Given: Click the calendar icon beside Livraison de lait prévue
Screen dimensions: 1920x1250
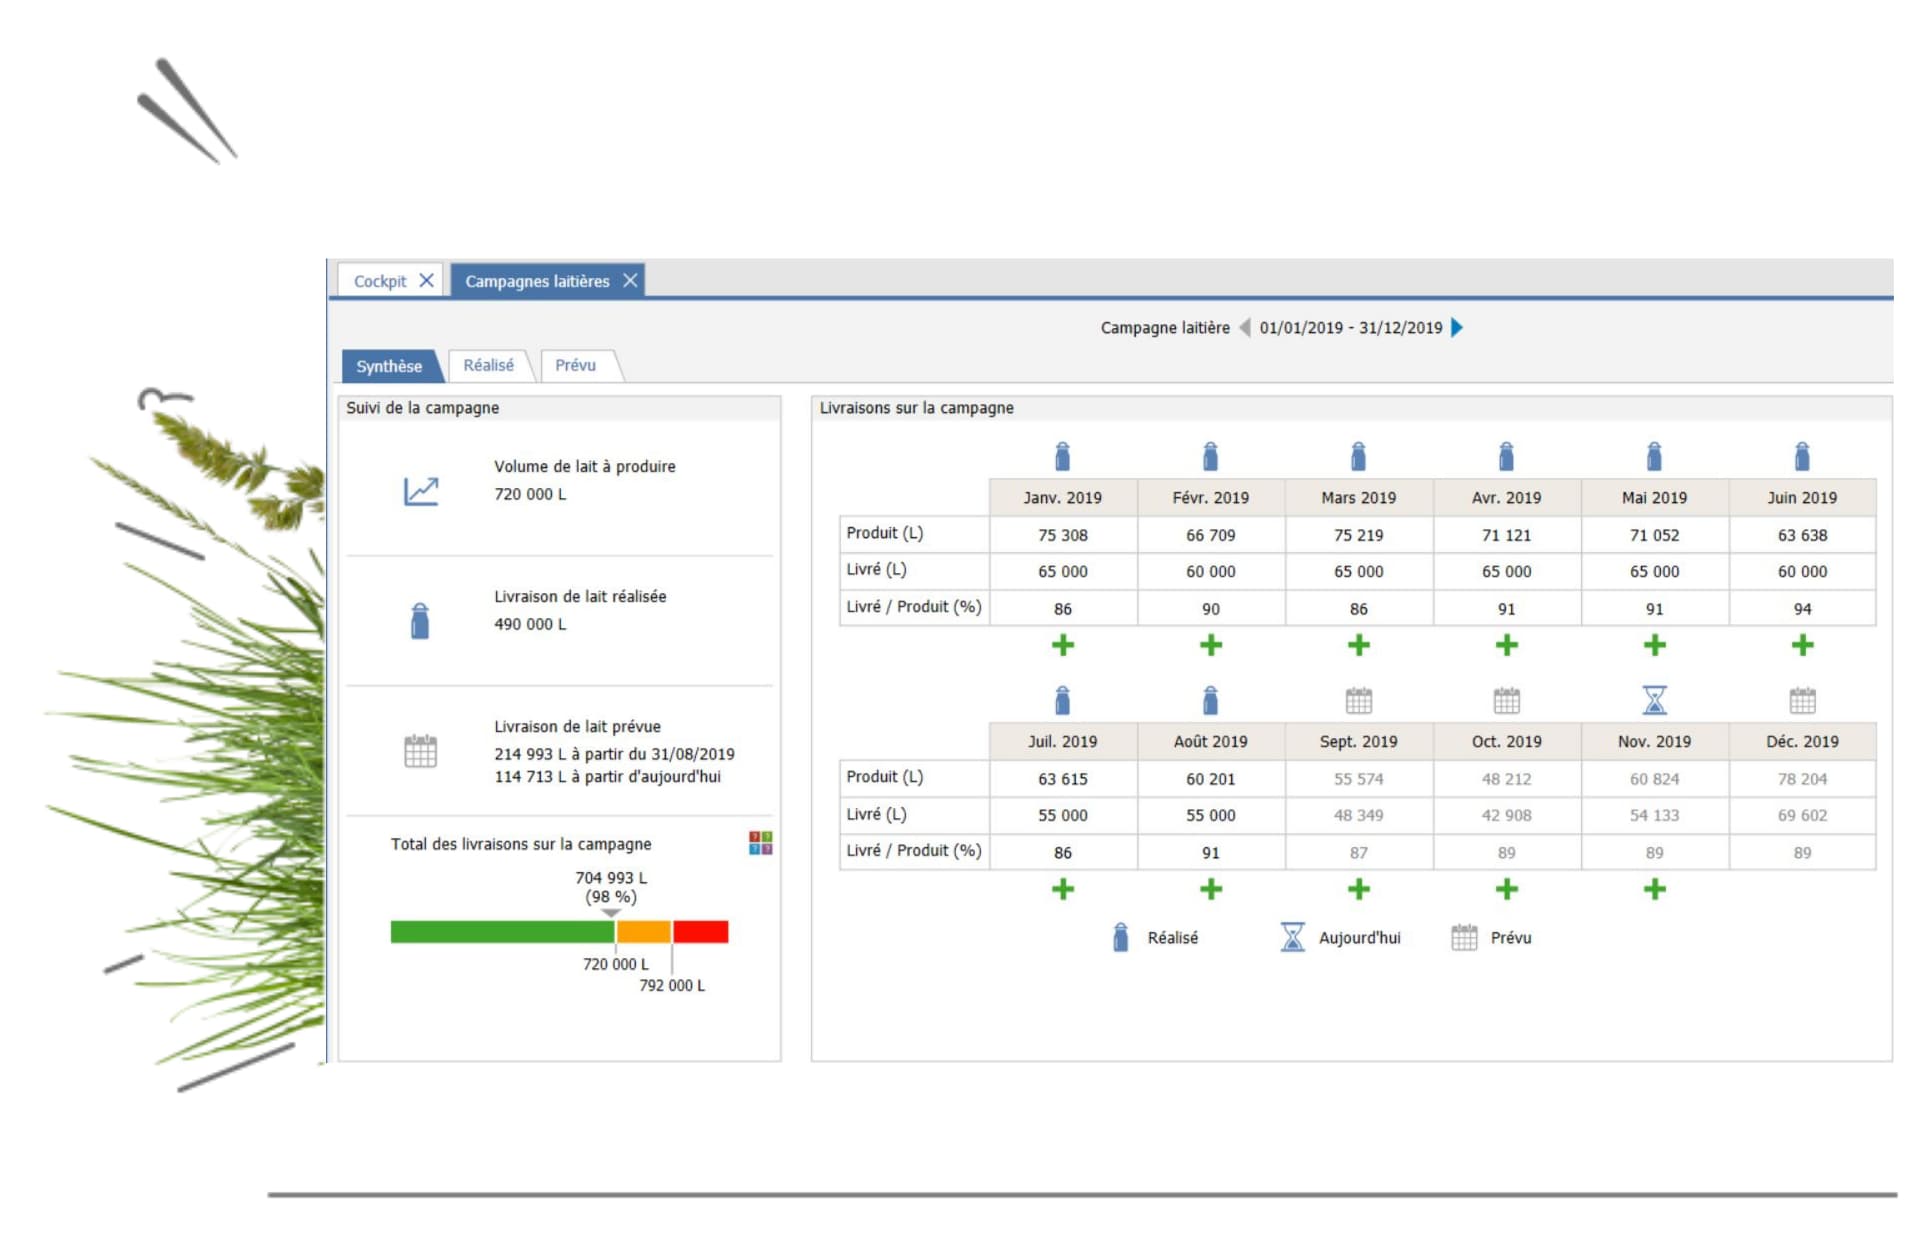Looking at the screenshot, I should 420,751.
